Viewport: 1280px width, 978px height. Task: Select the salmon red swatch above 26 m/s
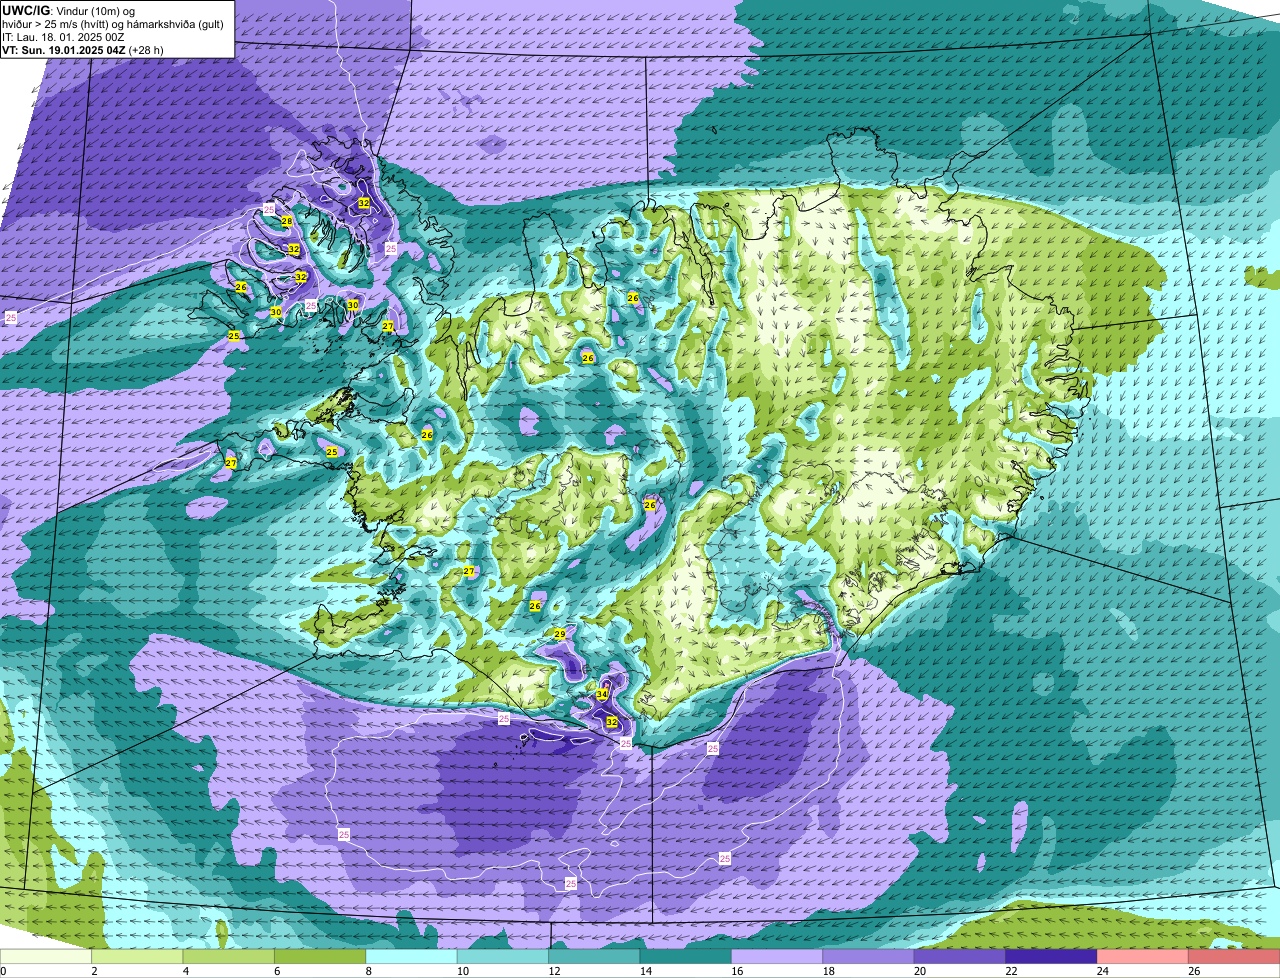point(1235,957)
